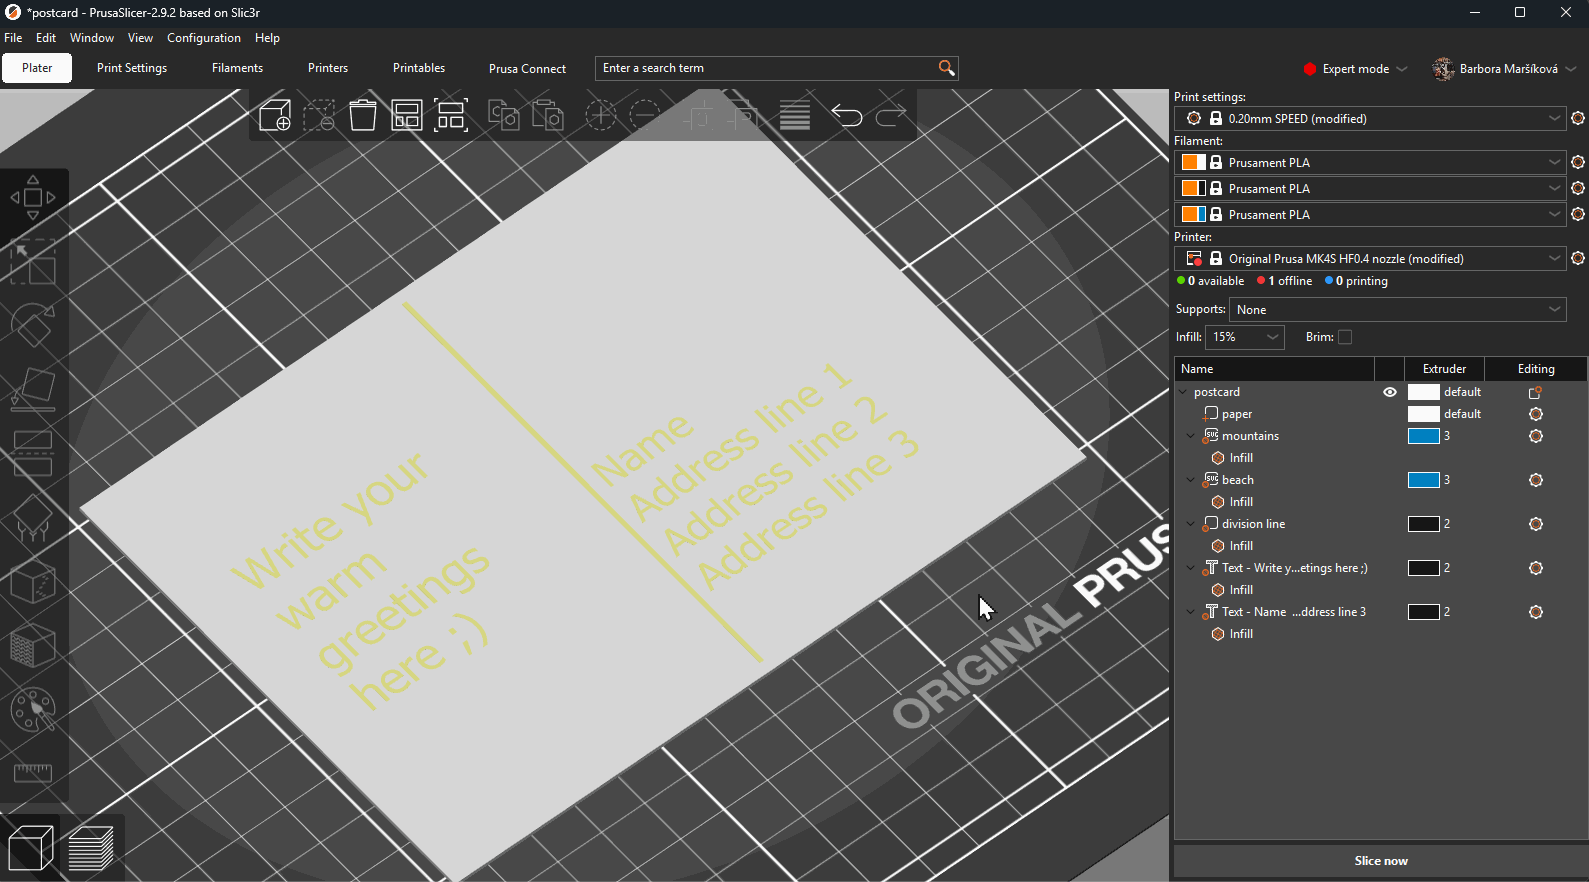Enable the Brim checkbox
The width and height of the screenshot is (1589, 882).
[x=1345, y=337]
